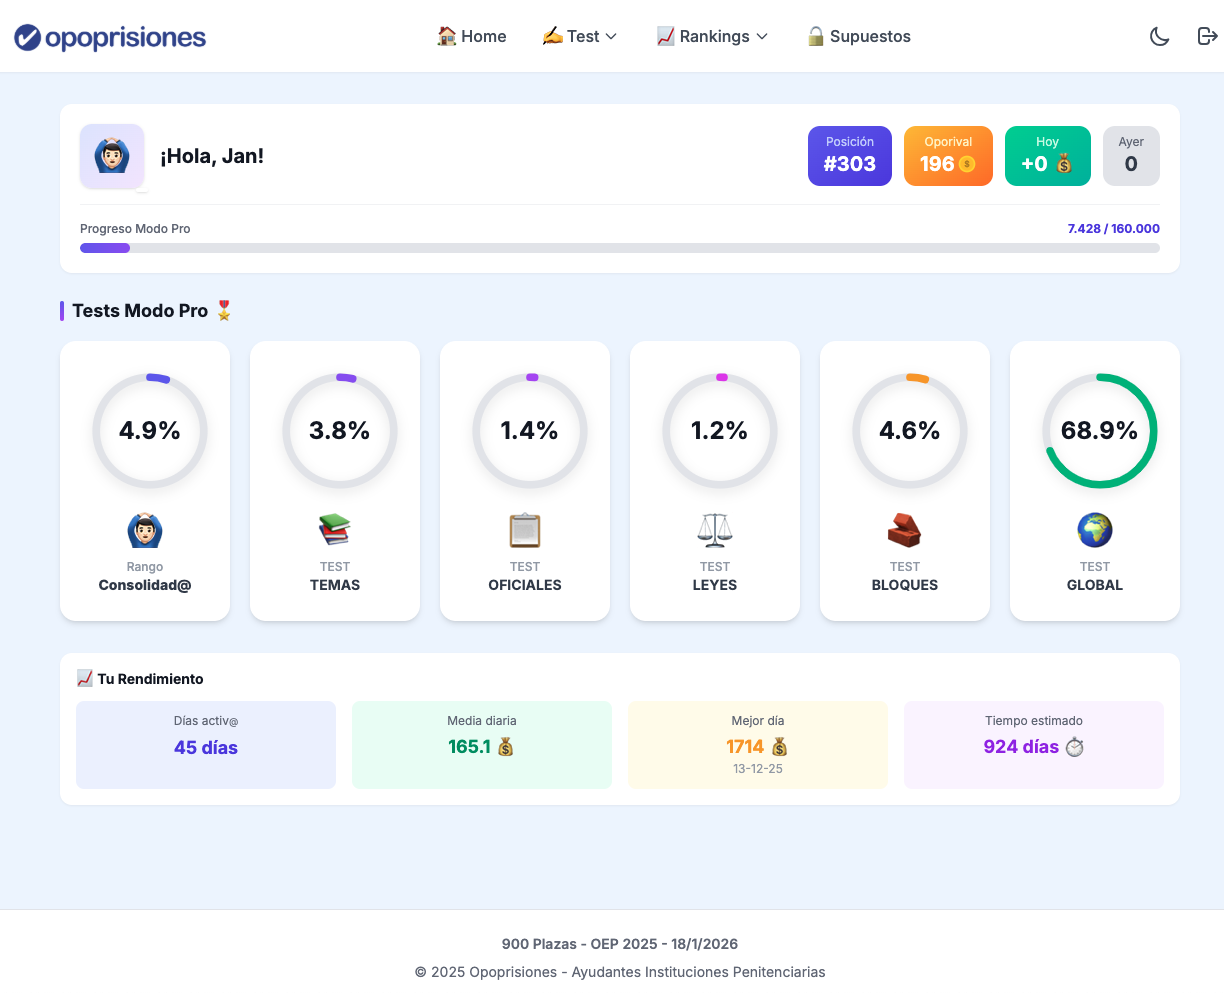The width and height of the screenshot is (1224, 993).
Task: Click the Oporival 196 coins badge
Action: pos(948,156)
